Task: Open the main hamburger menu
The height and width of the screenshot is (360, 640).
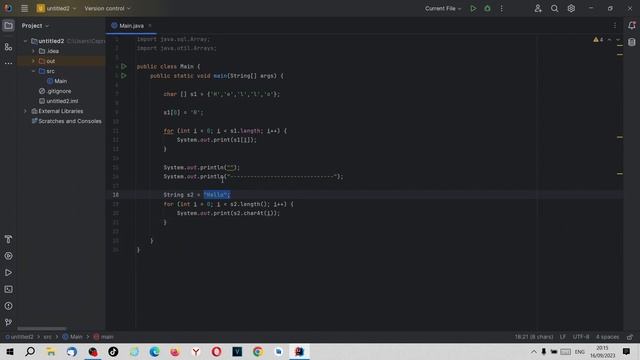Action: pyautogui.click(x=24, y=8)
